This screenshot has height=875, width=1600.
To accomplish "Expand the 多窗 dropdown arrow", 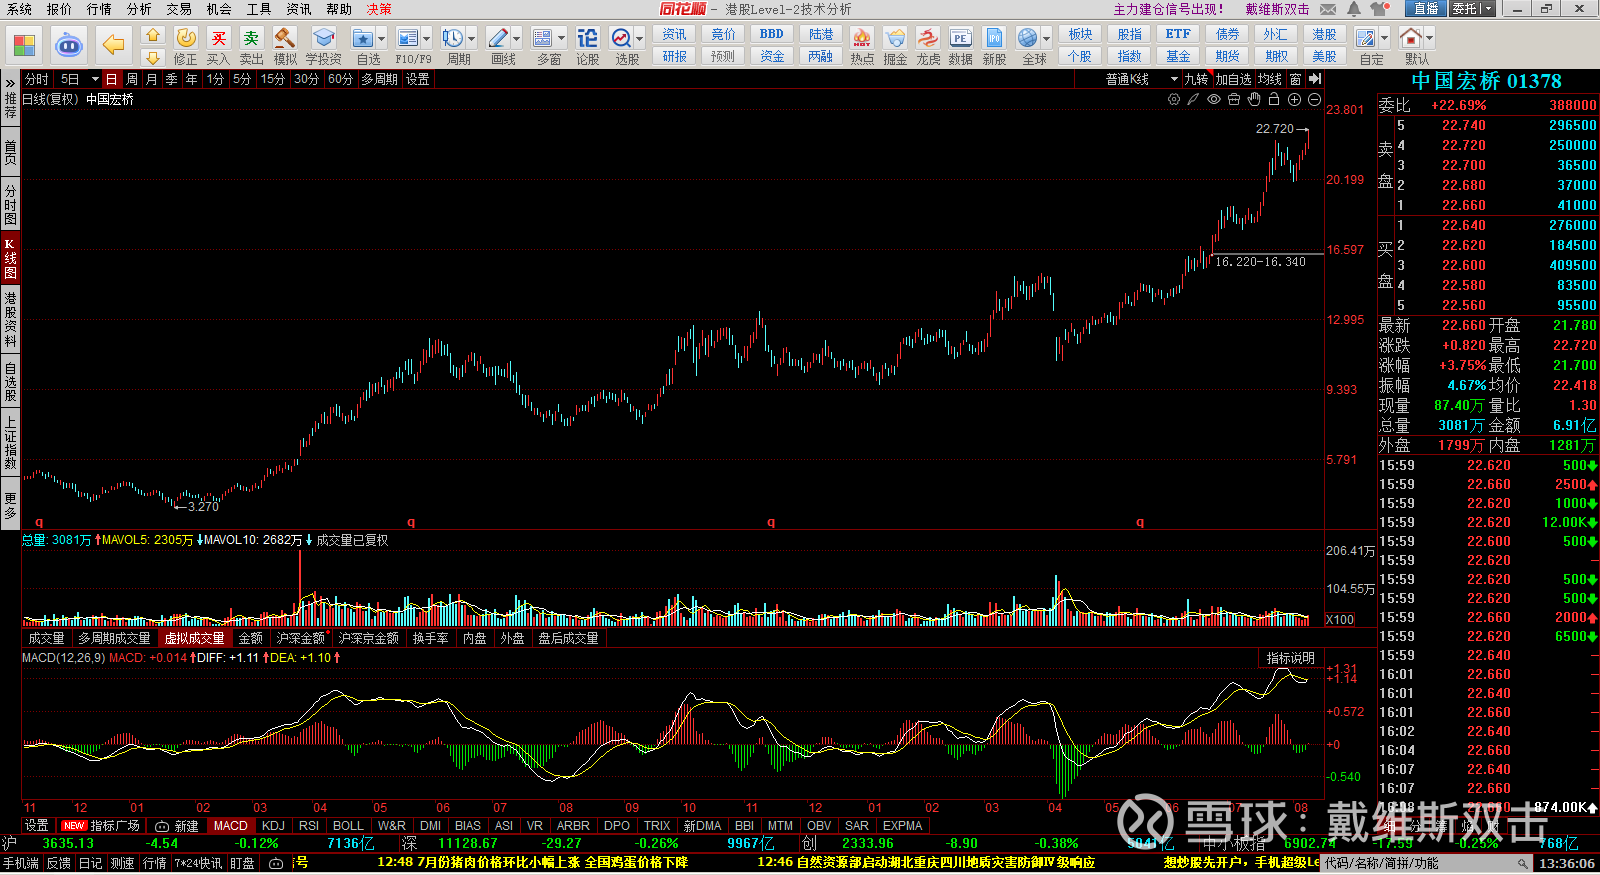I will (x=561, y=39).
